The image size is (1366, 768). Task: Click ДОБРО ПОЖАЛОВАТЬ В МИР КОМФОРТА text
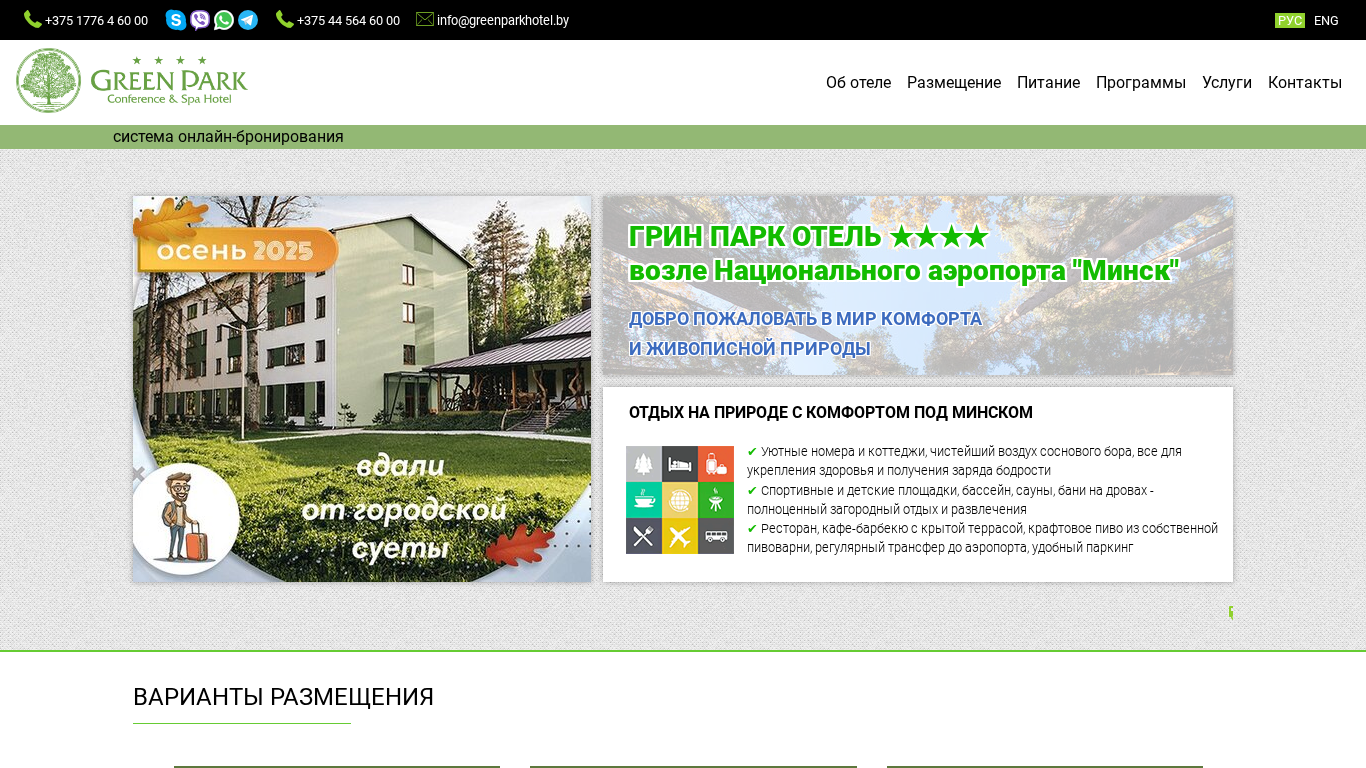(x=805, y=319)
